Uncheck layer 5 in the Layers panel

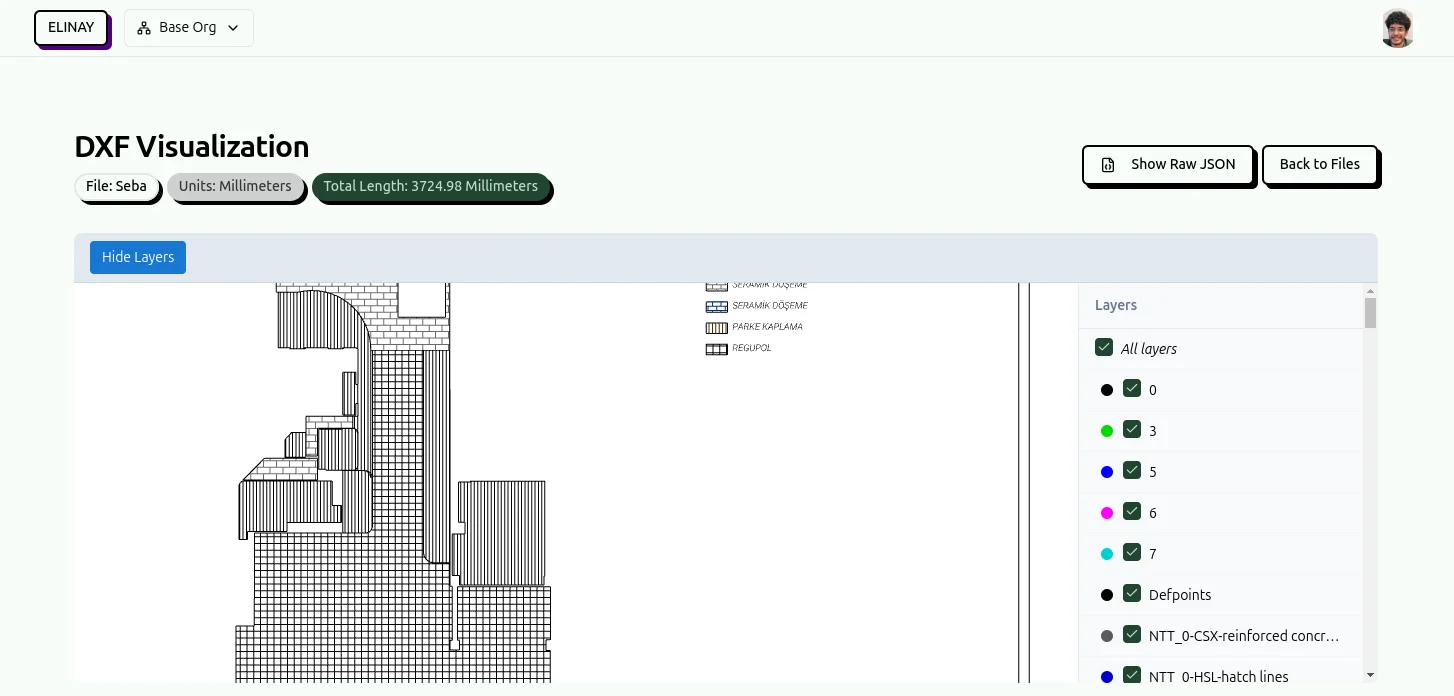[x=1132, y=471]
